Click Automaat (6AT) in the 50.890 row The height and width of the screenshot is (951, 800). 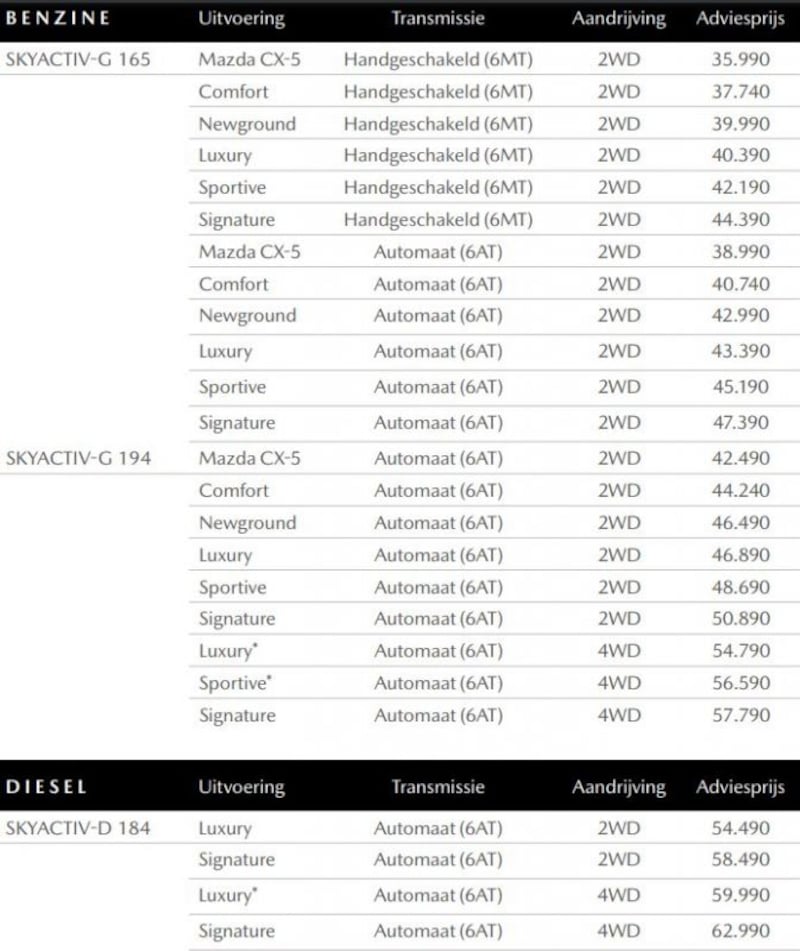(x=438, y=619)
